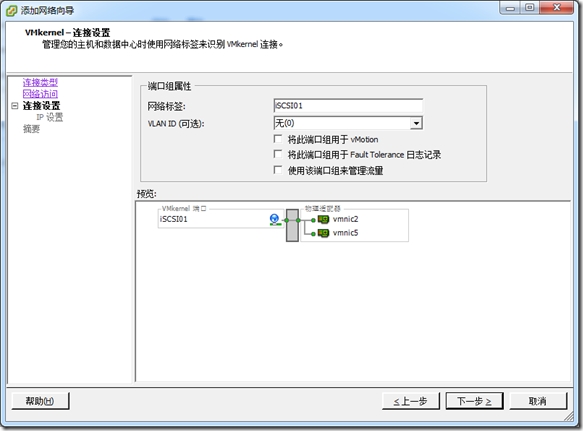Click iSCSI01 label in the preview
Viewport: 583px width, 431px height.
click(x=174, y=219)
